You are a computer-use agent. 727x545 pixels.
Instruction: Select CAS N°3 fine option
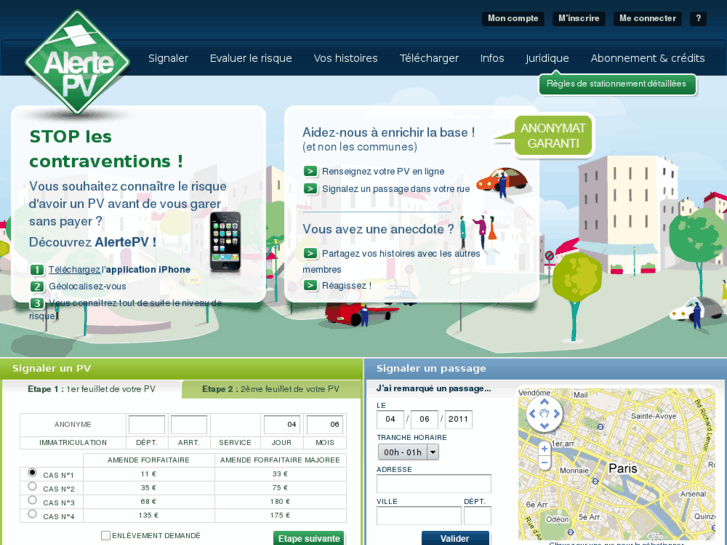pos(32,500)
